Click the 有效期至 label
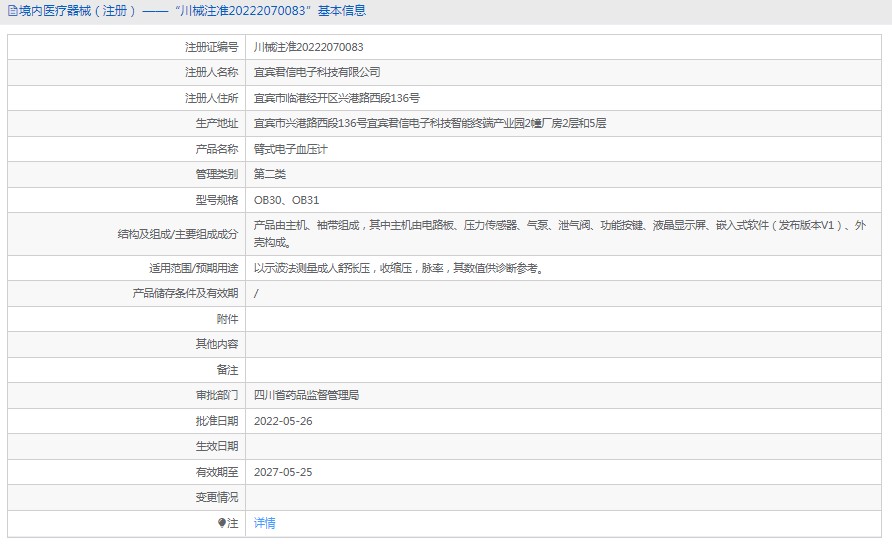The width and height of the screenshot is (892, 544). 217,472
